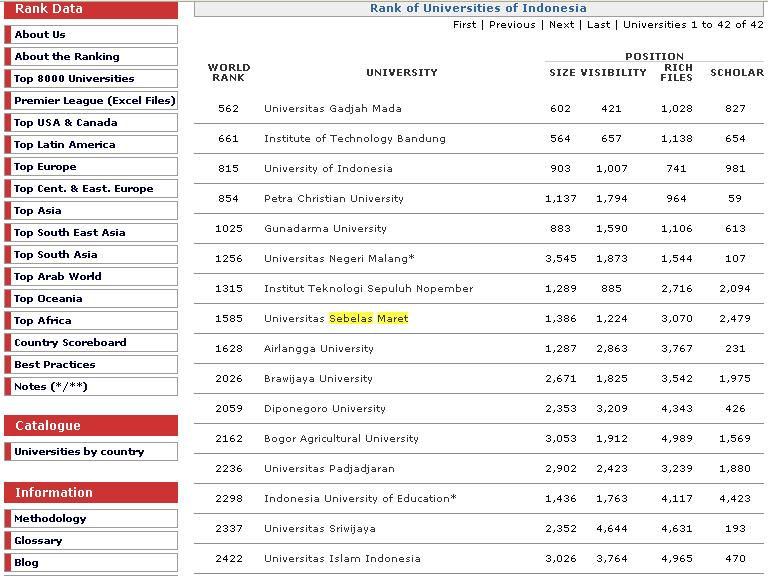The width and height of the screenshot is (768, 576).
Task: Go to Top Cent. & East. Europe
Action: click(x=91, y=189)
